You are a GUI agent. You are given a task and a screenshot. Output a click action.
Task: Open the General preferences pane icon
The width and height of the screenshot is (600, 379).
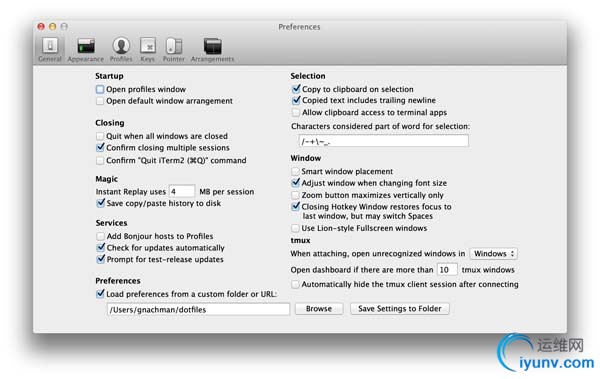pyautogui.click(x=50, y=49)
